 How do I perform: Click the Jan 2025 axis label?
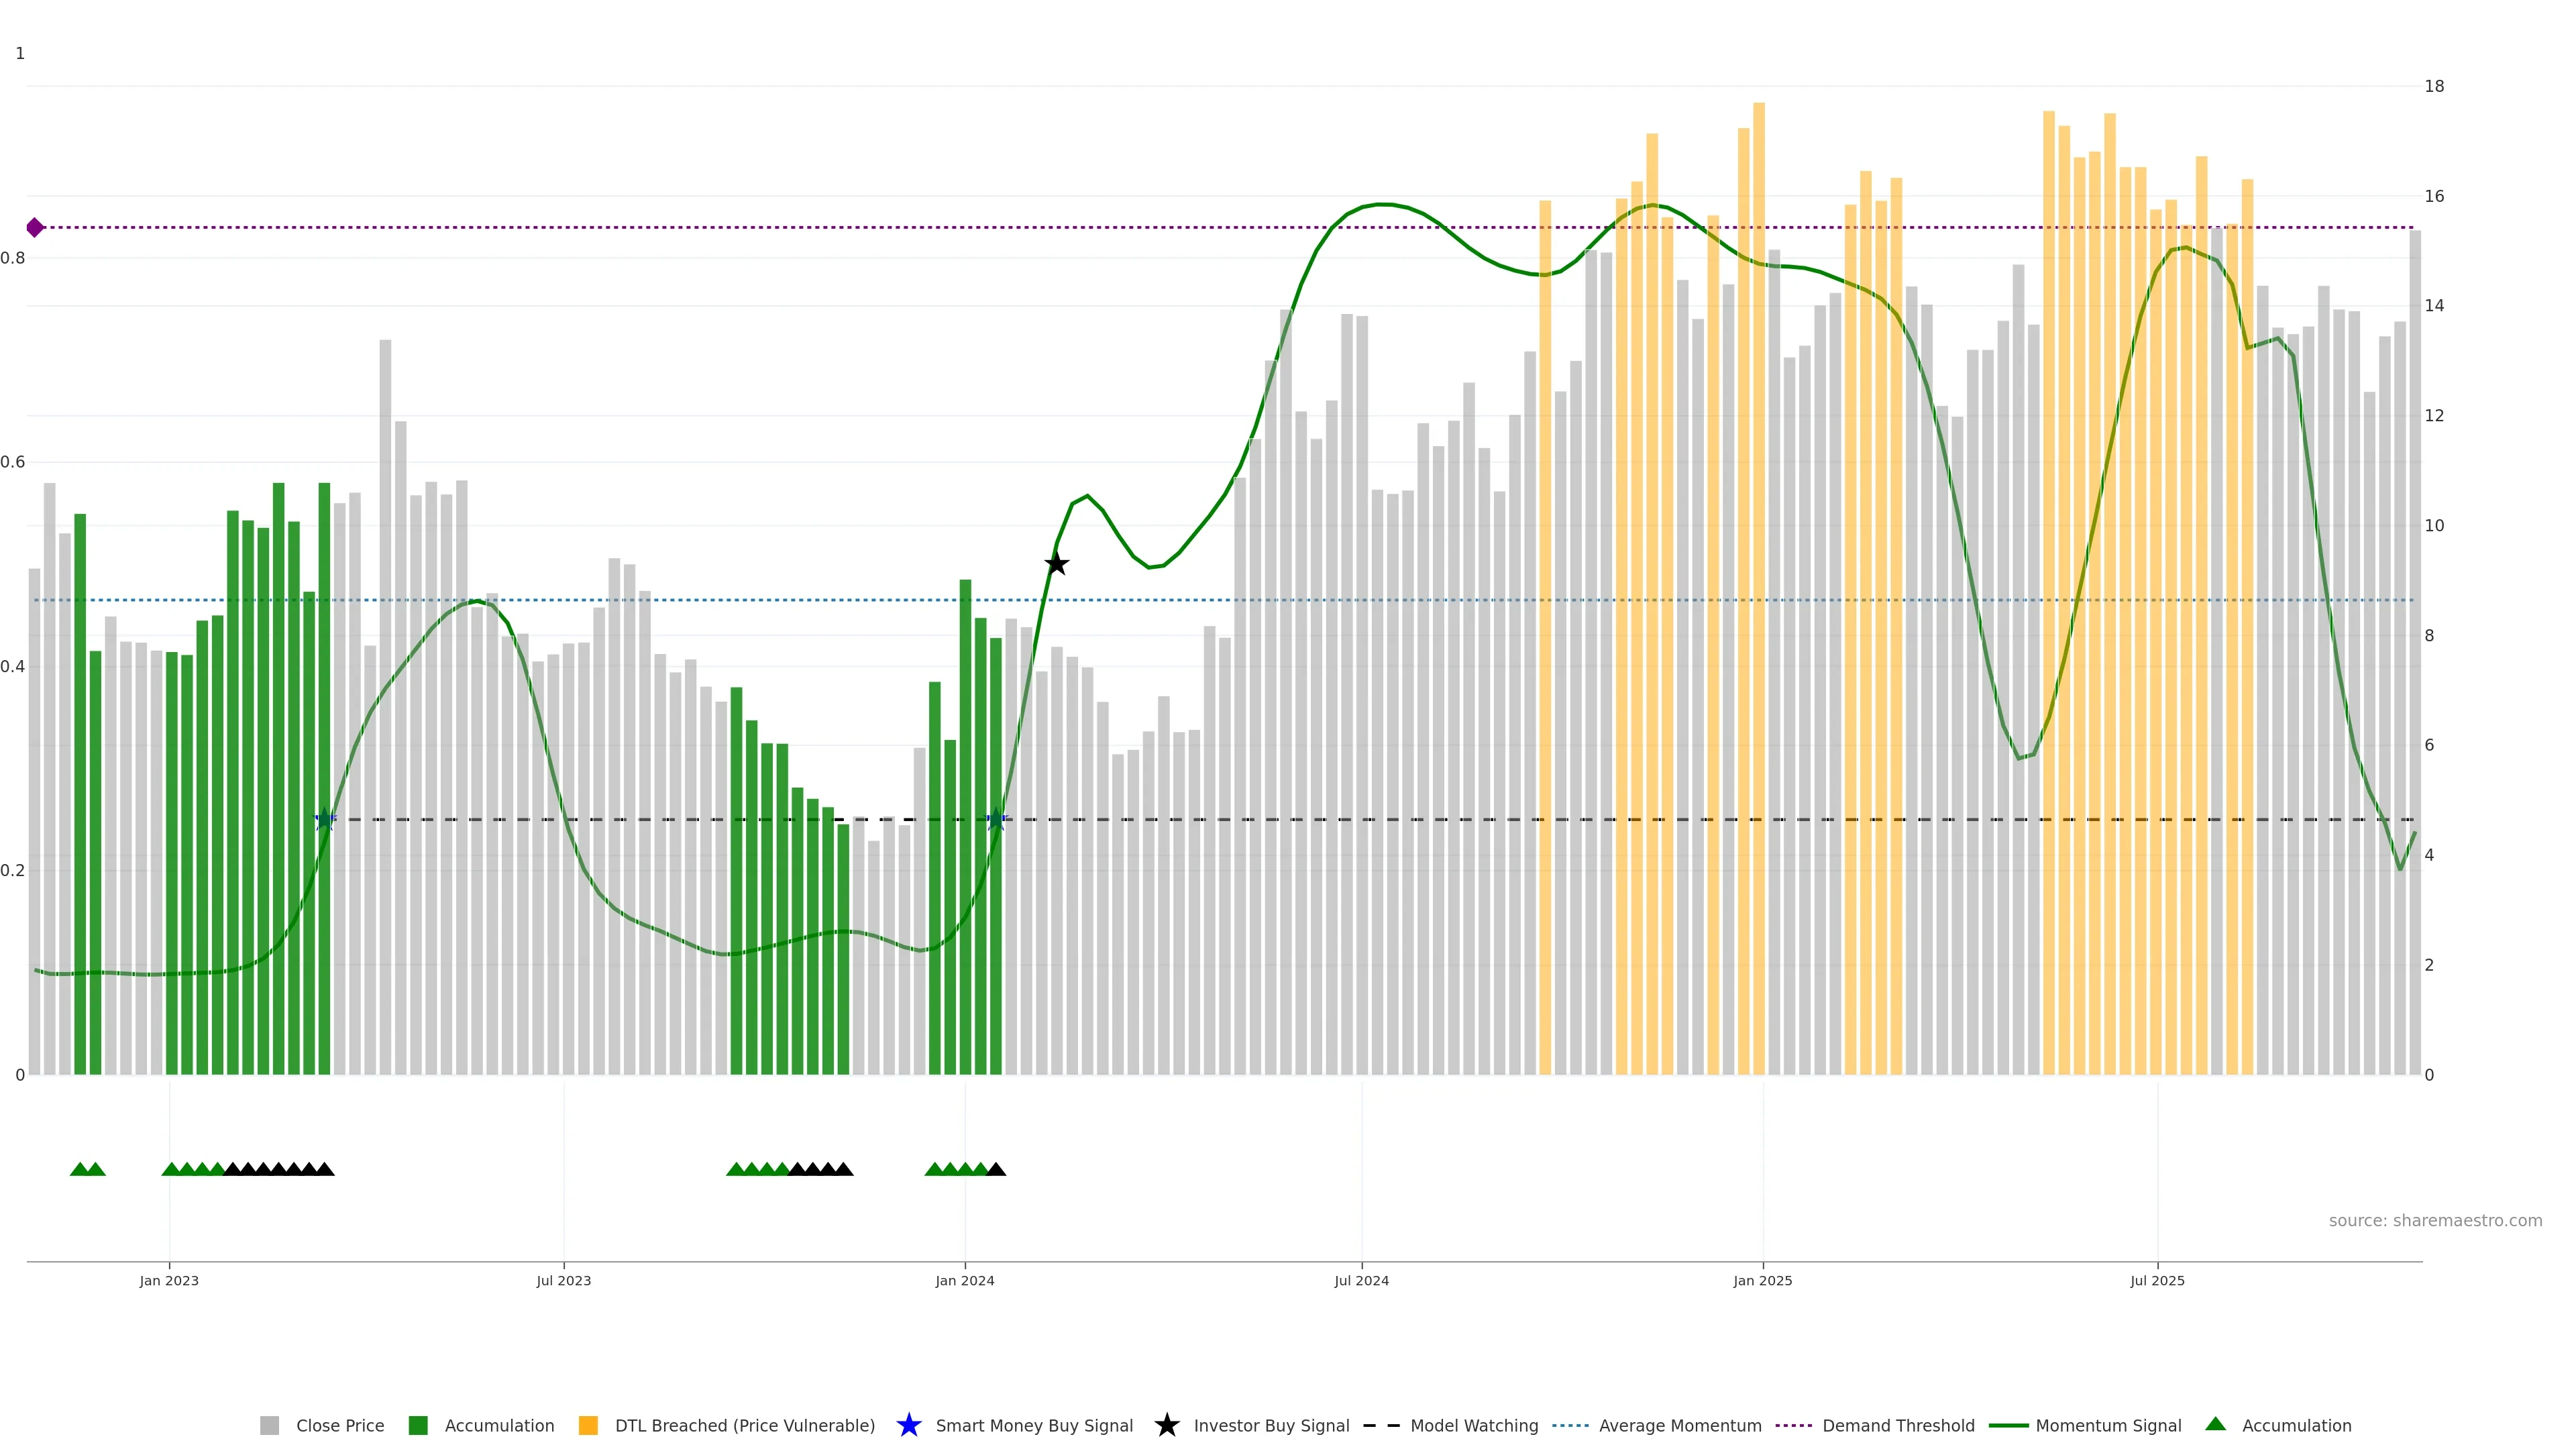coord(1762,1280)
